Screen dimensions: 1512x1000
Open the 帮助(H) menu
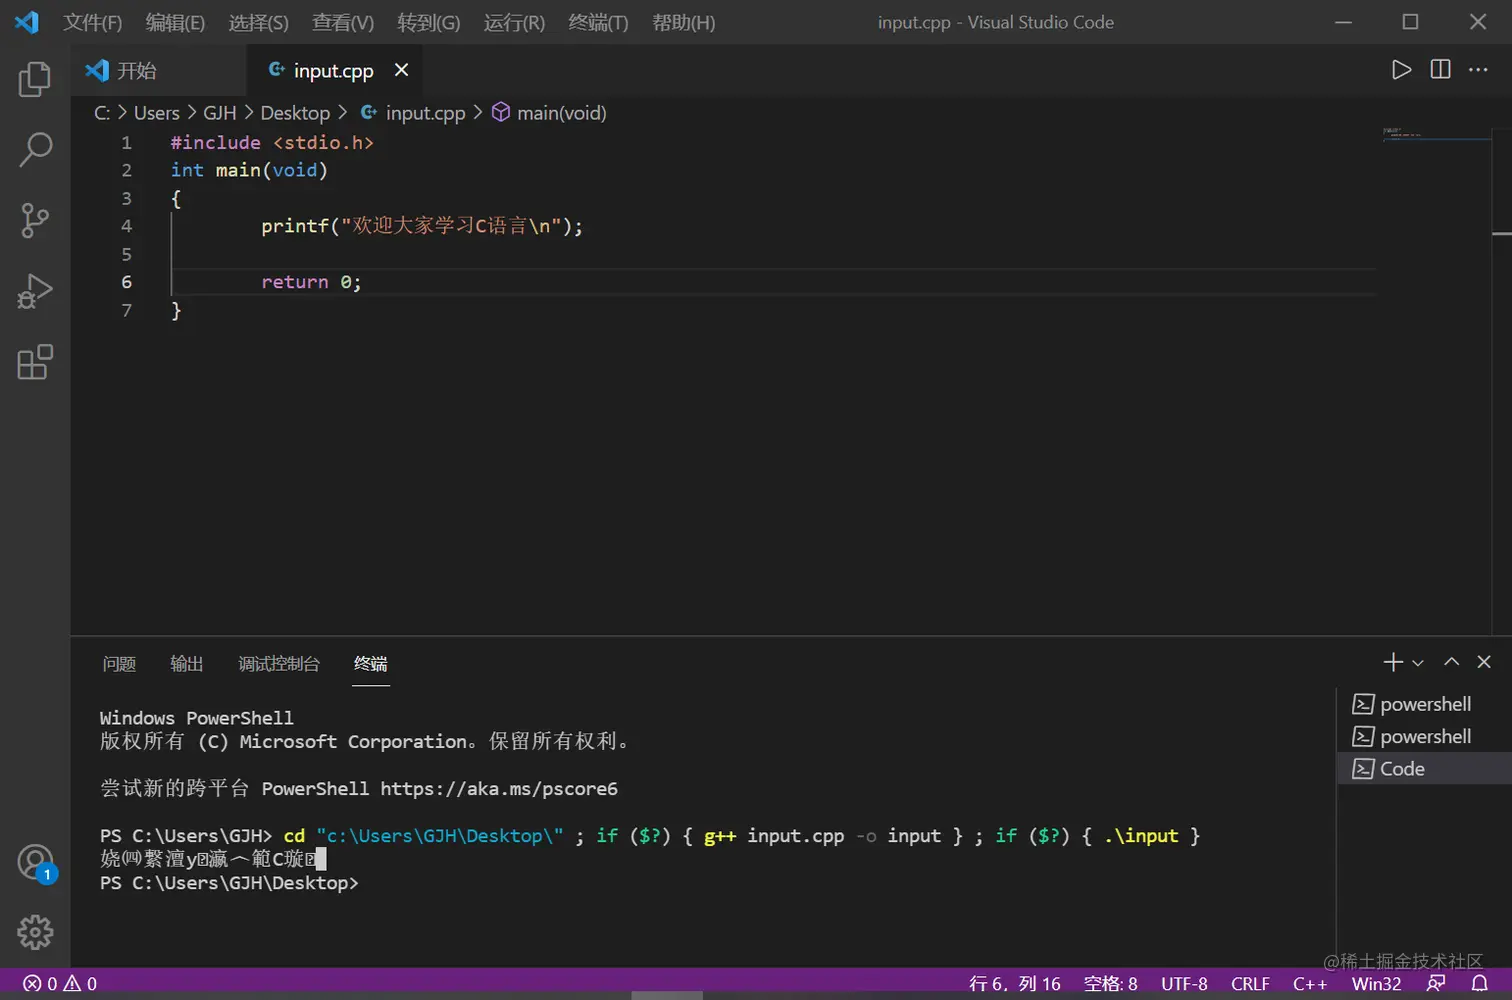point(684,22)
